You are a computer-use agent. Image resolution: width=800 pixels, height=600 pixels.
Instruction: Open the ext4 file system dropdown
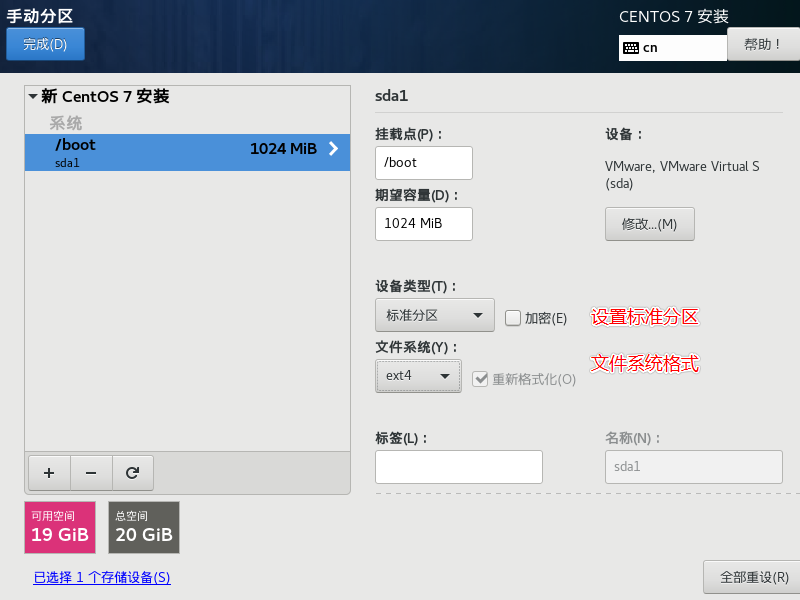click(418, 376)
